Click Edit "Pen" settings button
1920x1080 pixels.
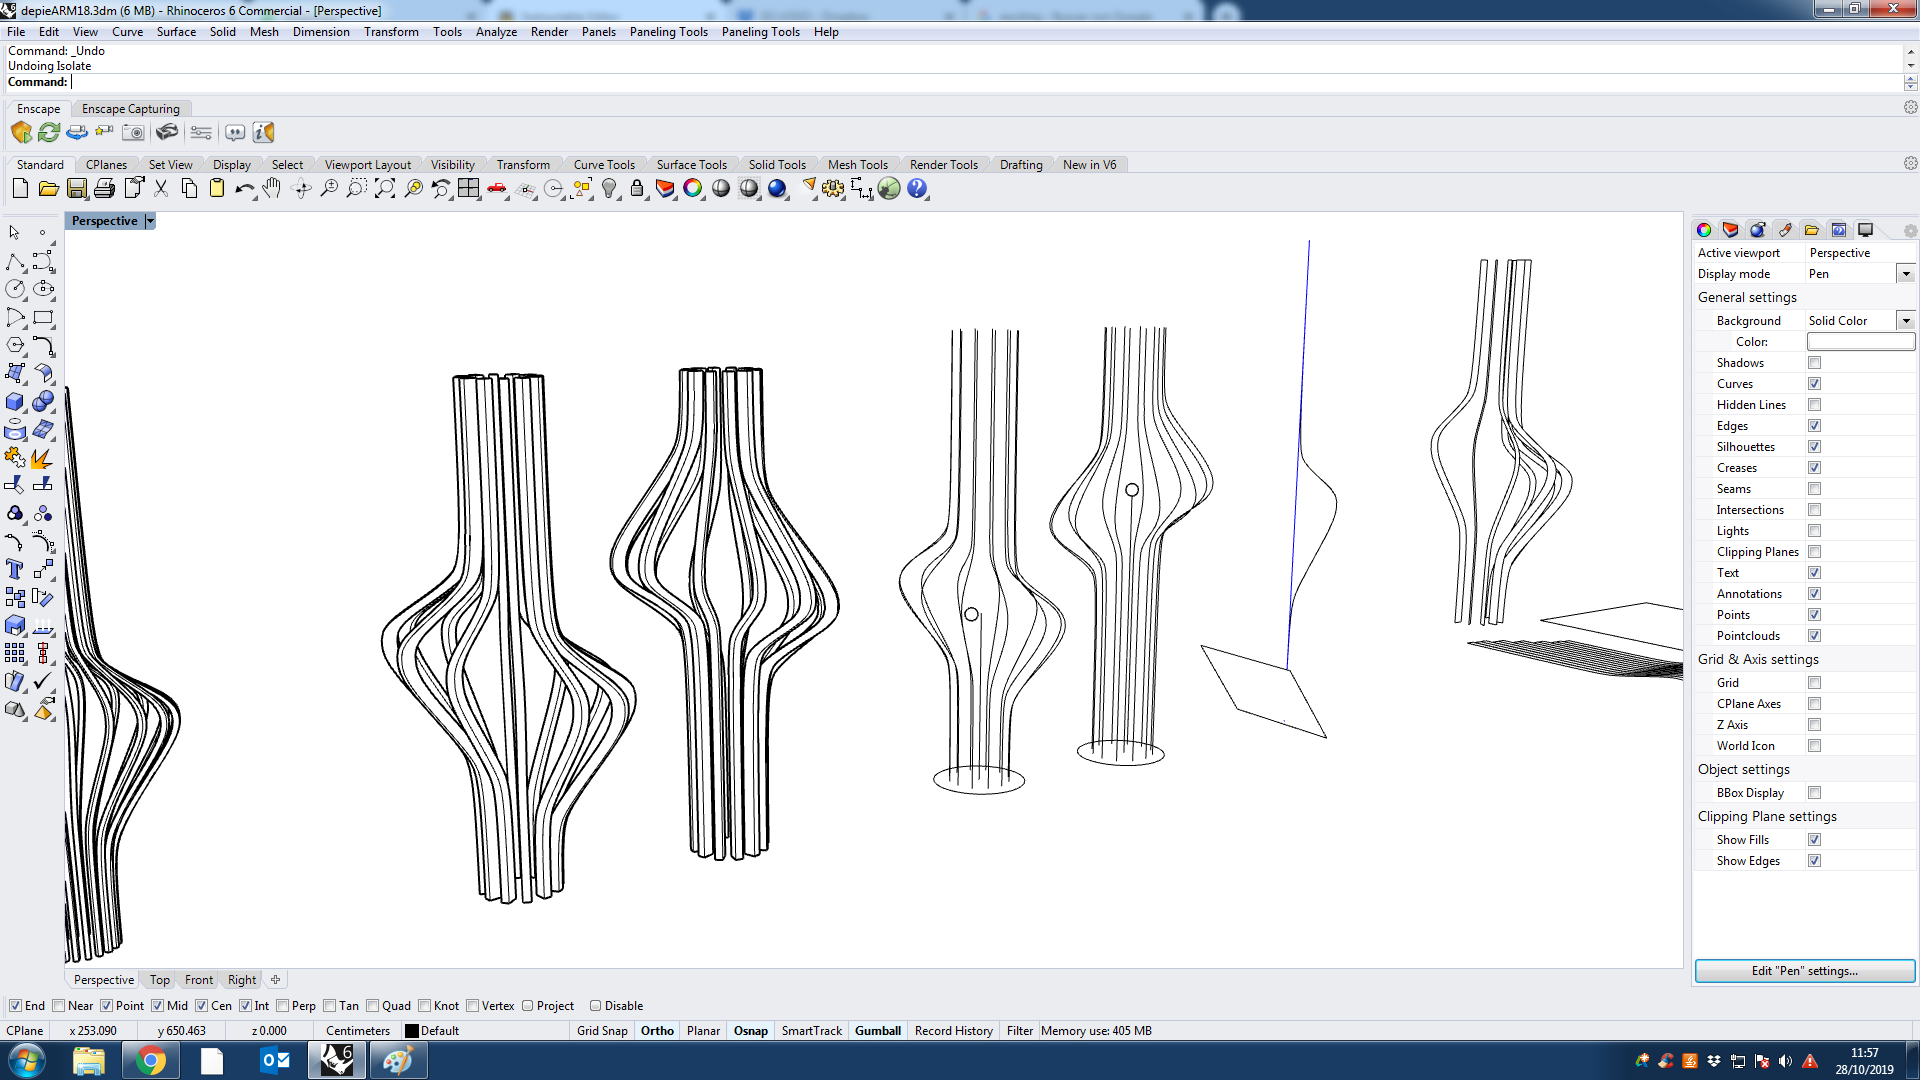click(1804, 971)
